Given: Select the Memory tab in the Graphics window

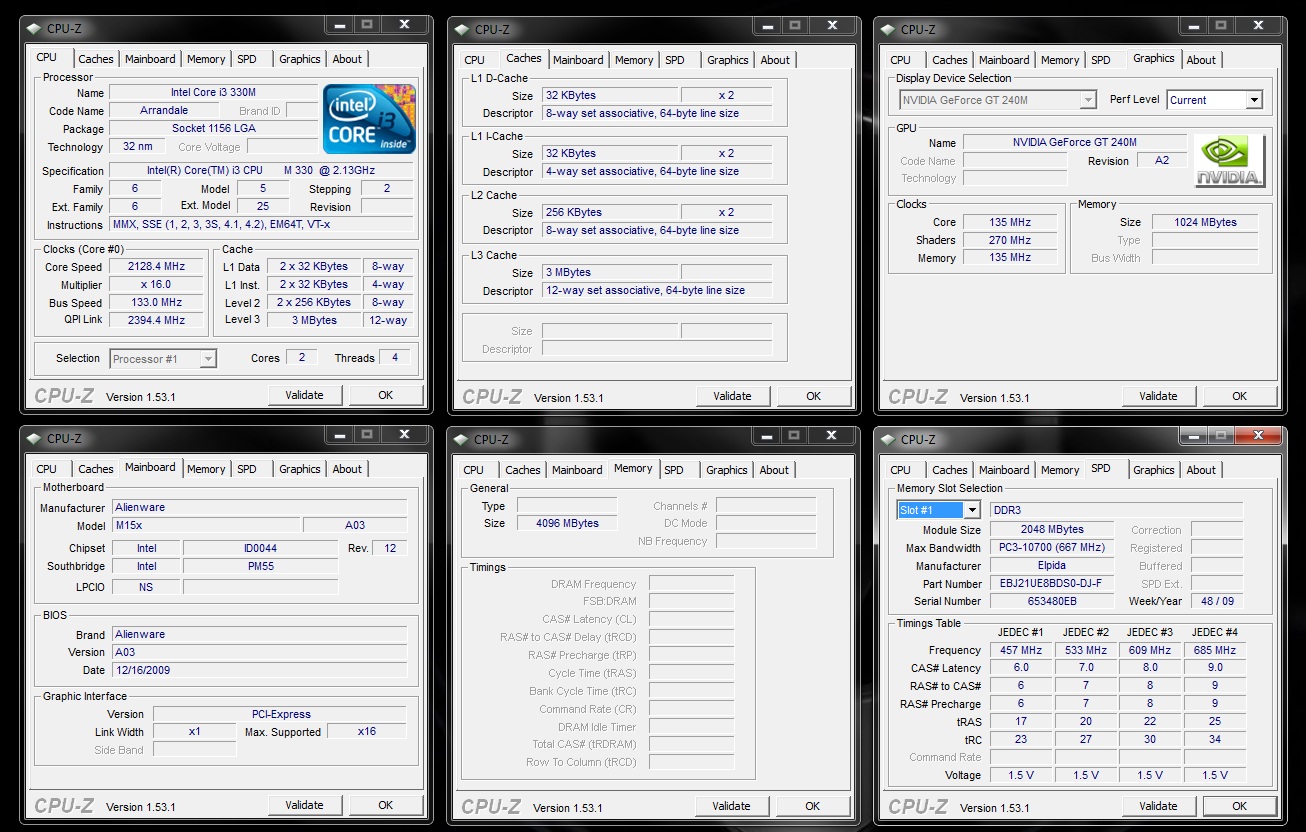Looking at the screenshot, I should pyautogui.click(x=1060, y=60).
